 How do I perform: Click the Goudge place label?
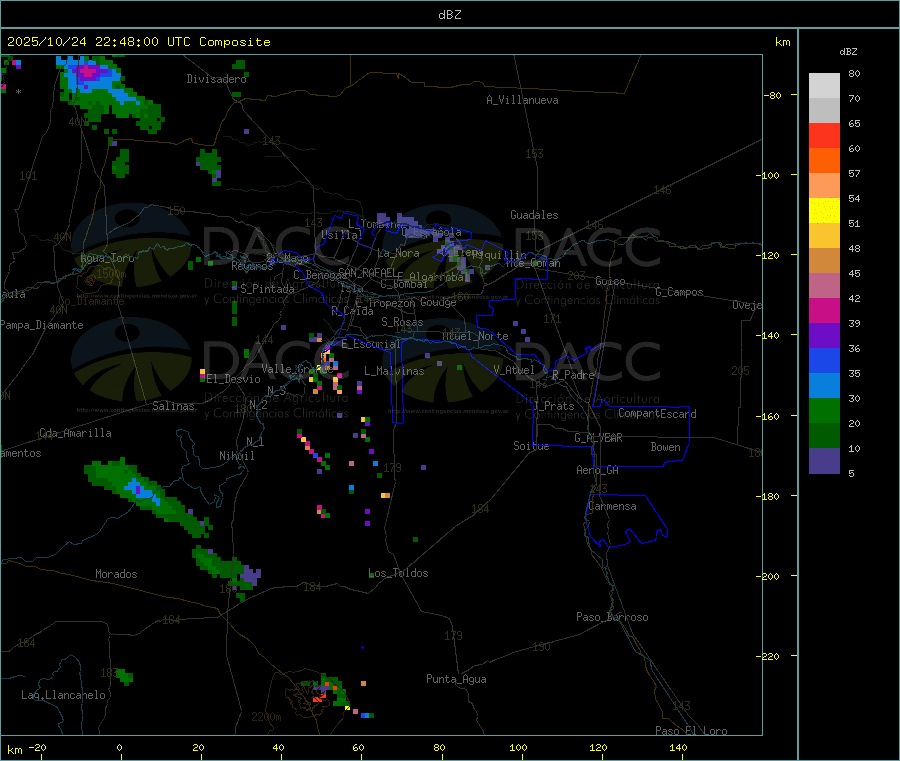point(439,302)
